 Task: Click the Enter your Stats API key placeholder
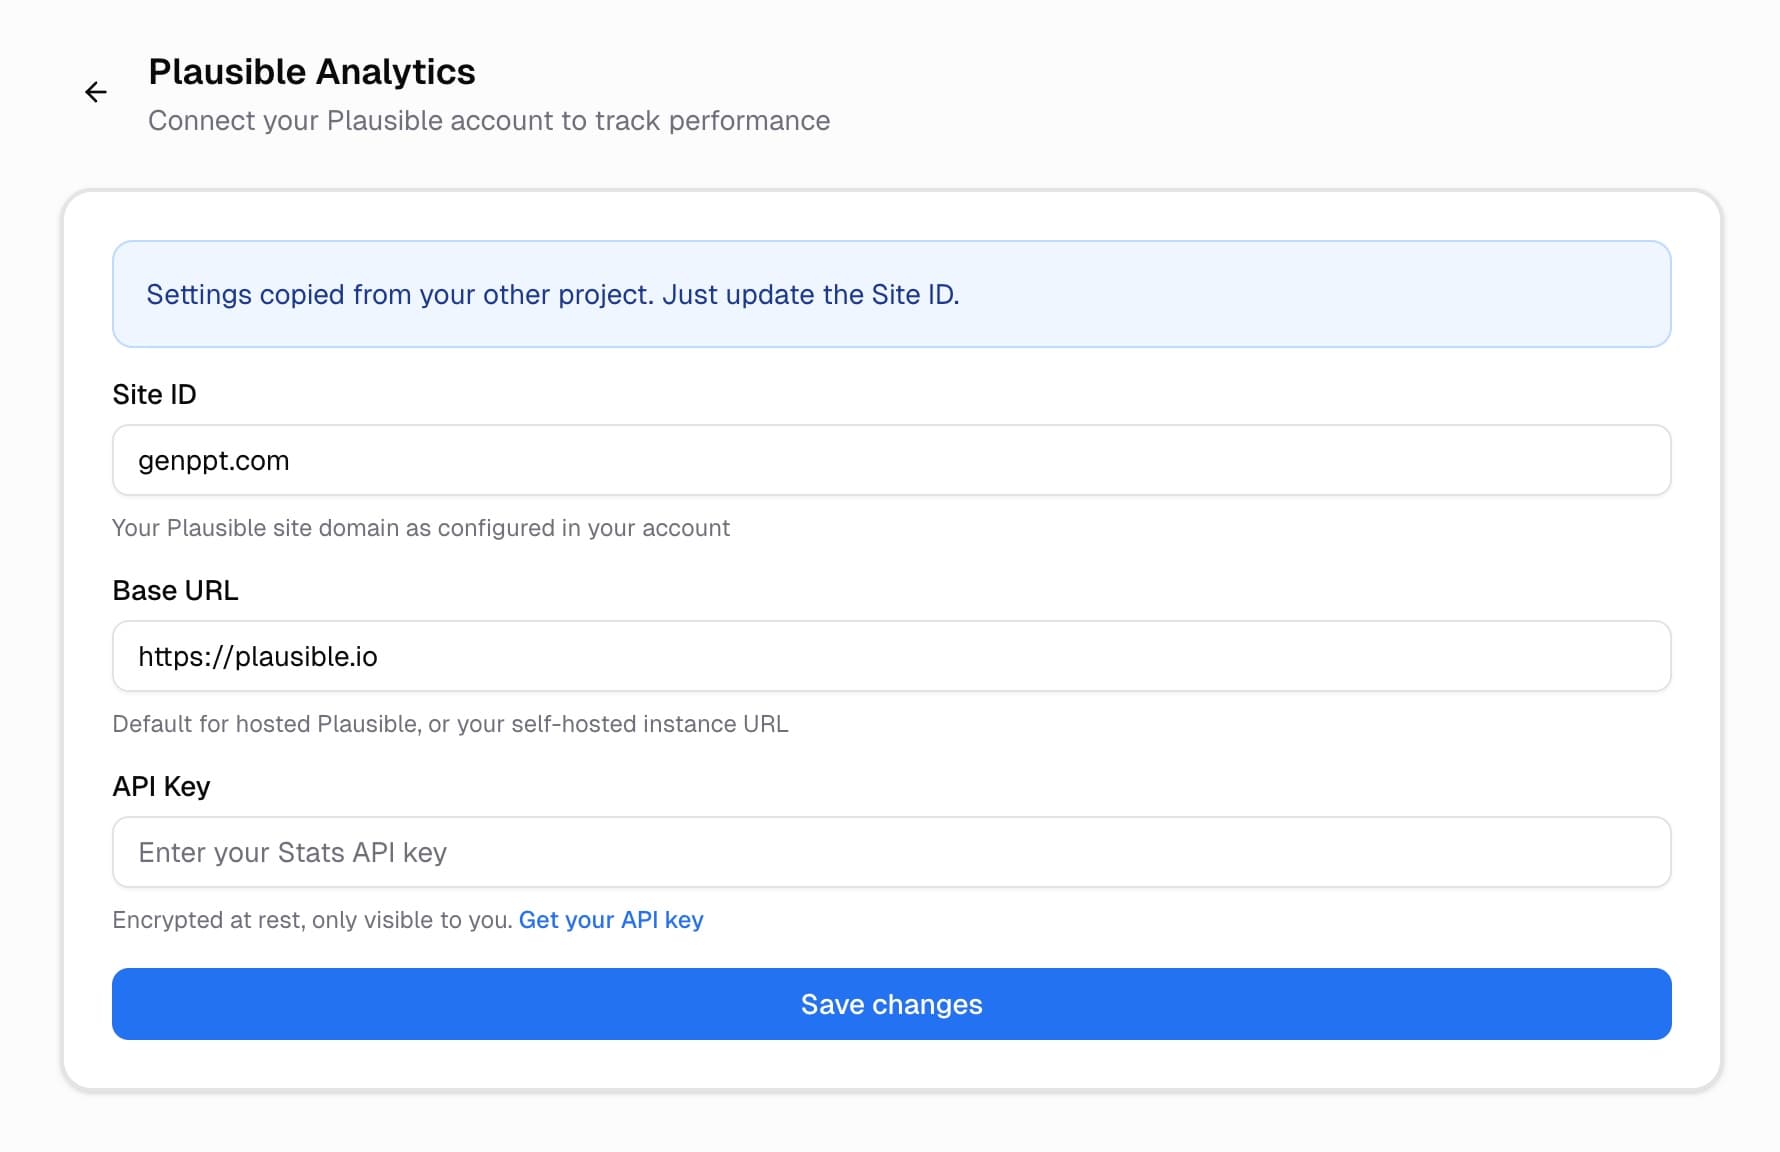pyautogui.click(x=292, y=853)
